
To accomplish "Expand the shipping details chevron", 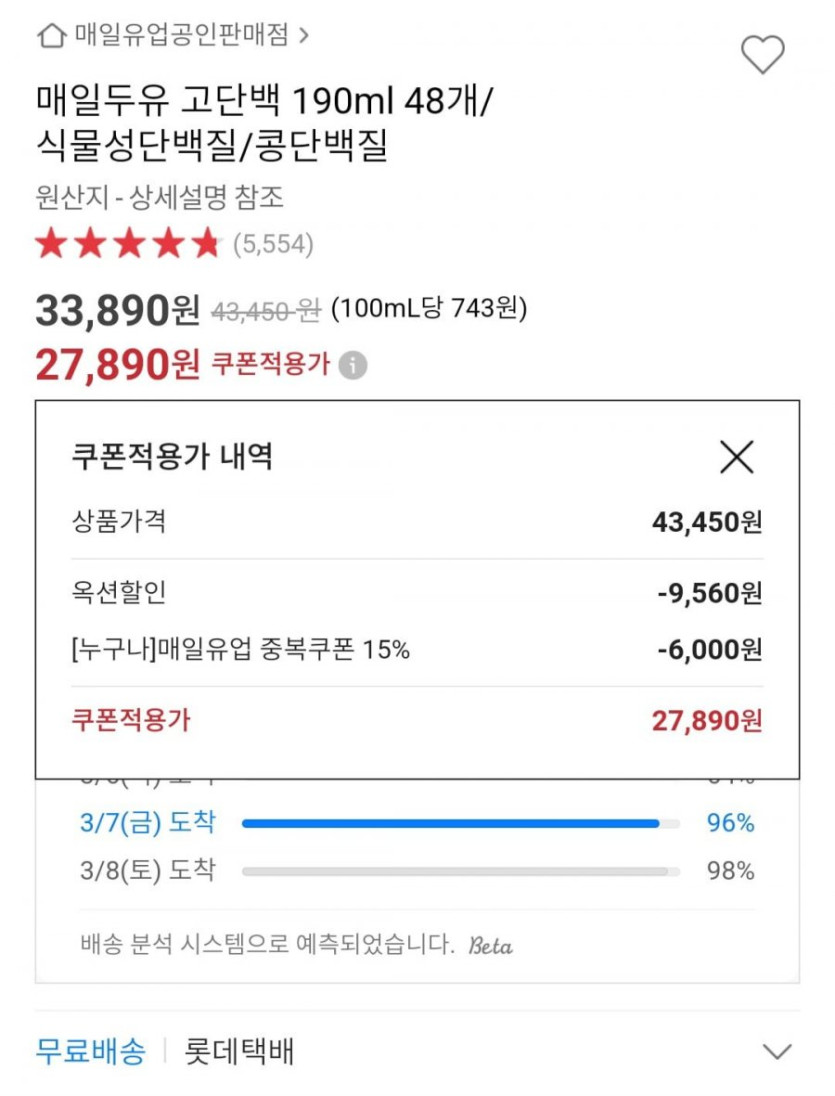I will coord(776,1052).
